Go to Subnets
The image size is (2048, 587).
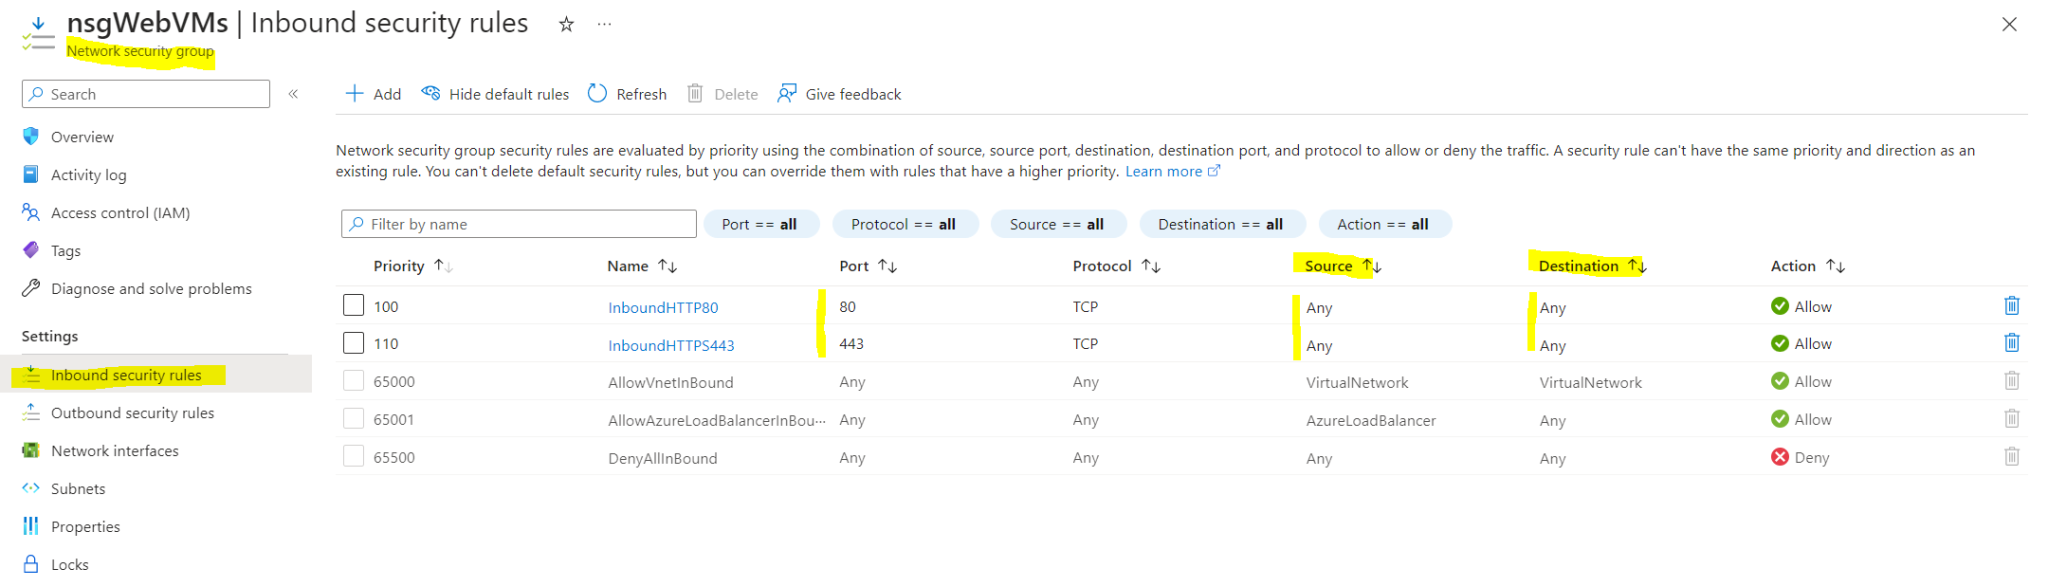78,489
